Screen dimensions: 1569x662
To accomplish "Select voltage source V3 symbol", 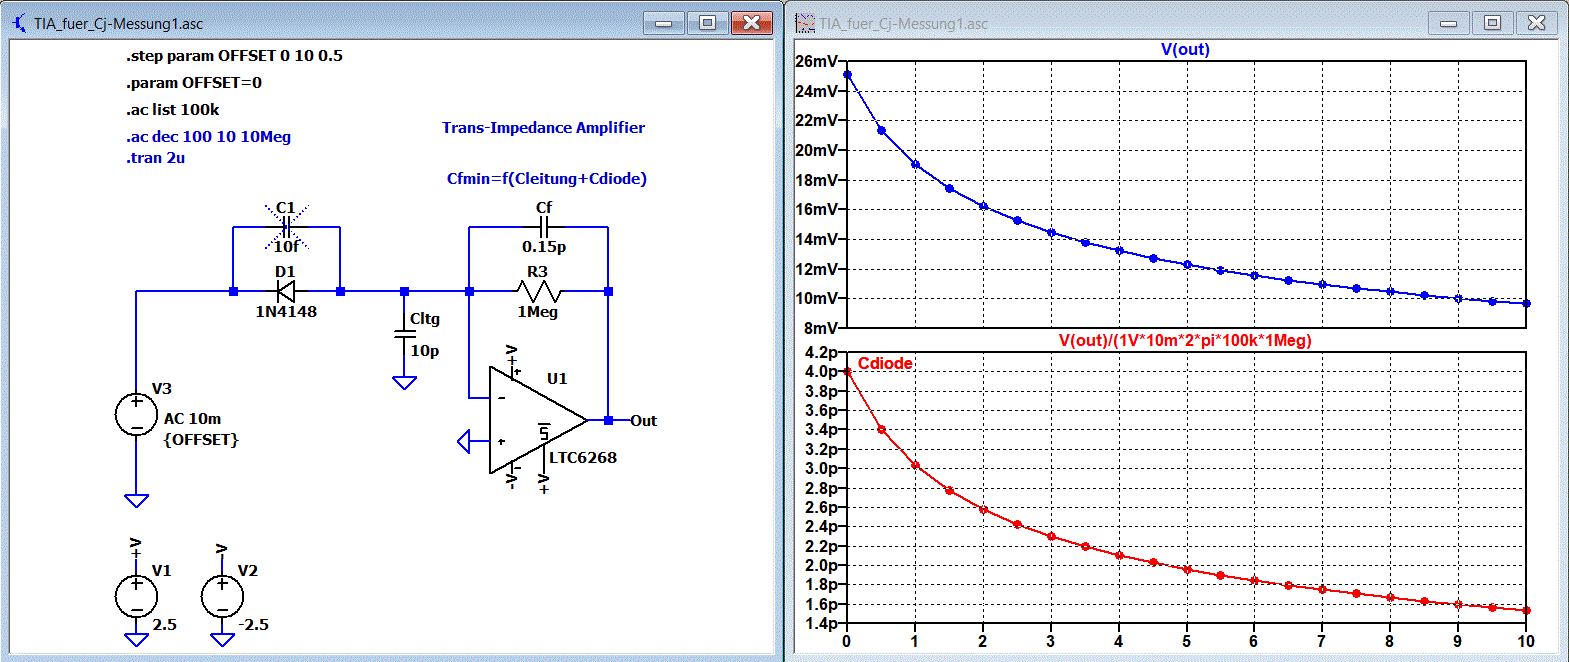I will tap(136, 414).
